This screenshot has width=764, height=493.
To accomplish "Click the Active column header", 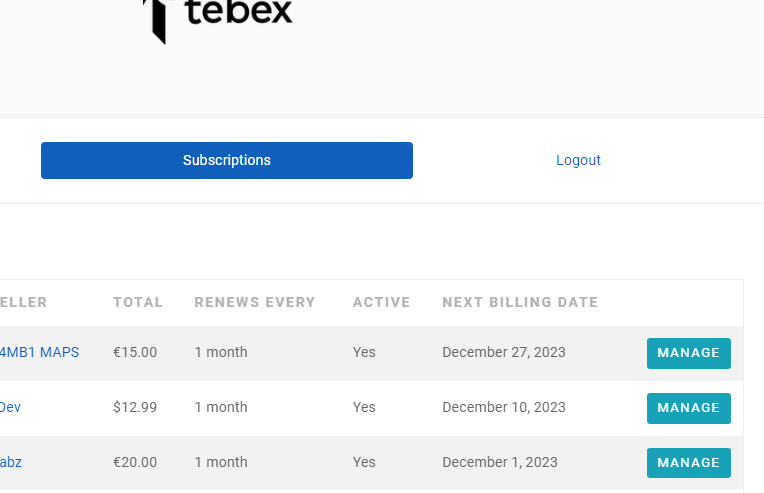I will 381,303.
